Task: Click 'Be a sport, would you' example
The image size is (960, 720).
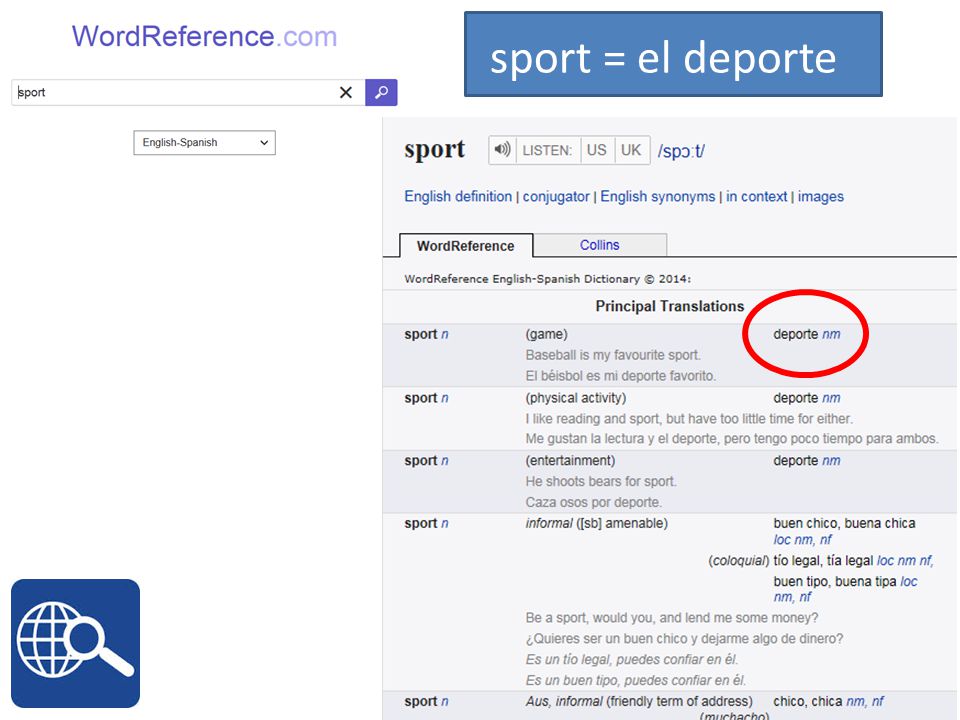Action: [672, 618]
